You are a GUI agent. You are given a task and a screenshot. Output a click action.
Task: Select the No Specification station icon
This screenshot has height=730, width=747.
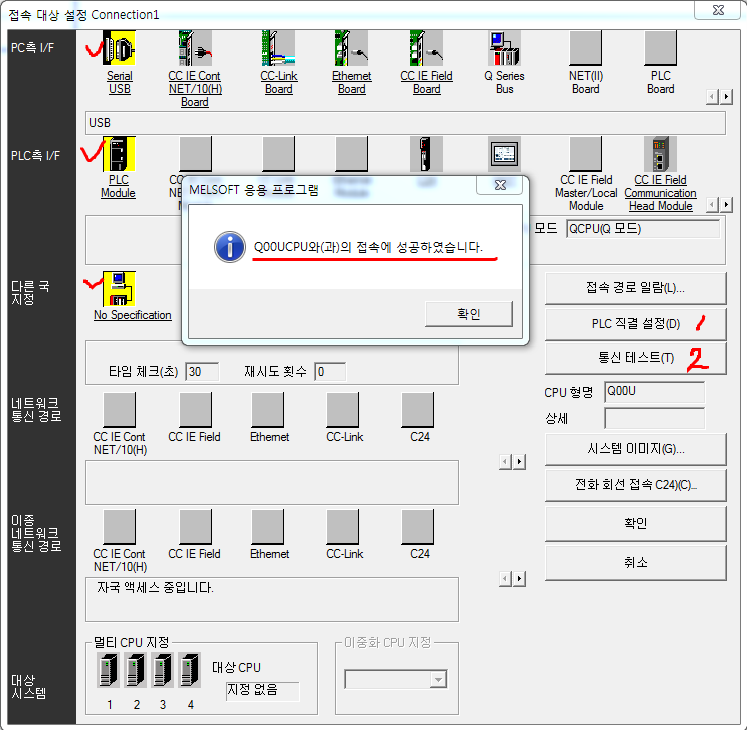(x=119, y=289)
